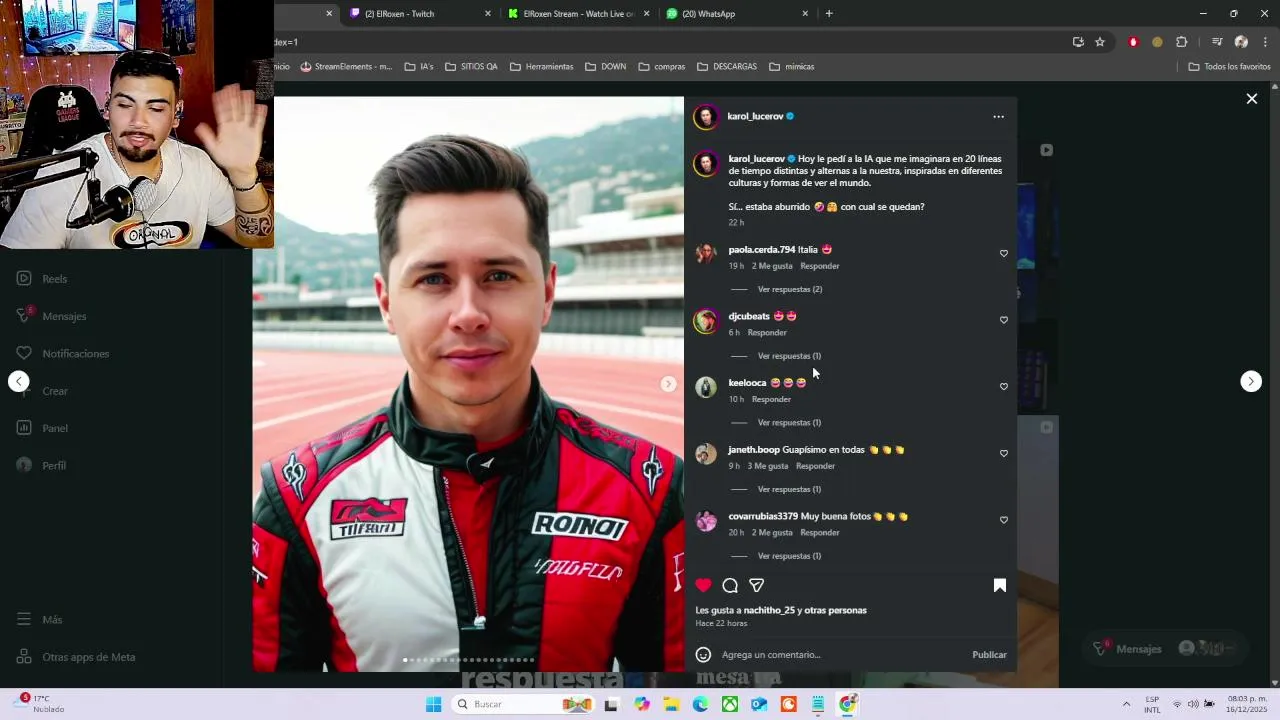Like djcubeats's comment
Viewport: 1280px width, 720px height.
tap(1004, 320)
